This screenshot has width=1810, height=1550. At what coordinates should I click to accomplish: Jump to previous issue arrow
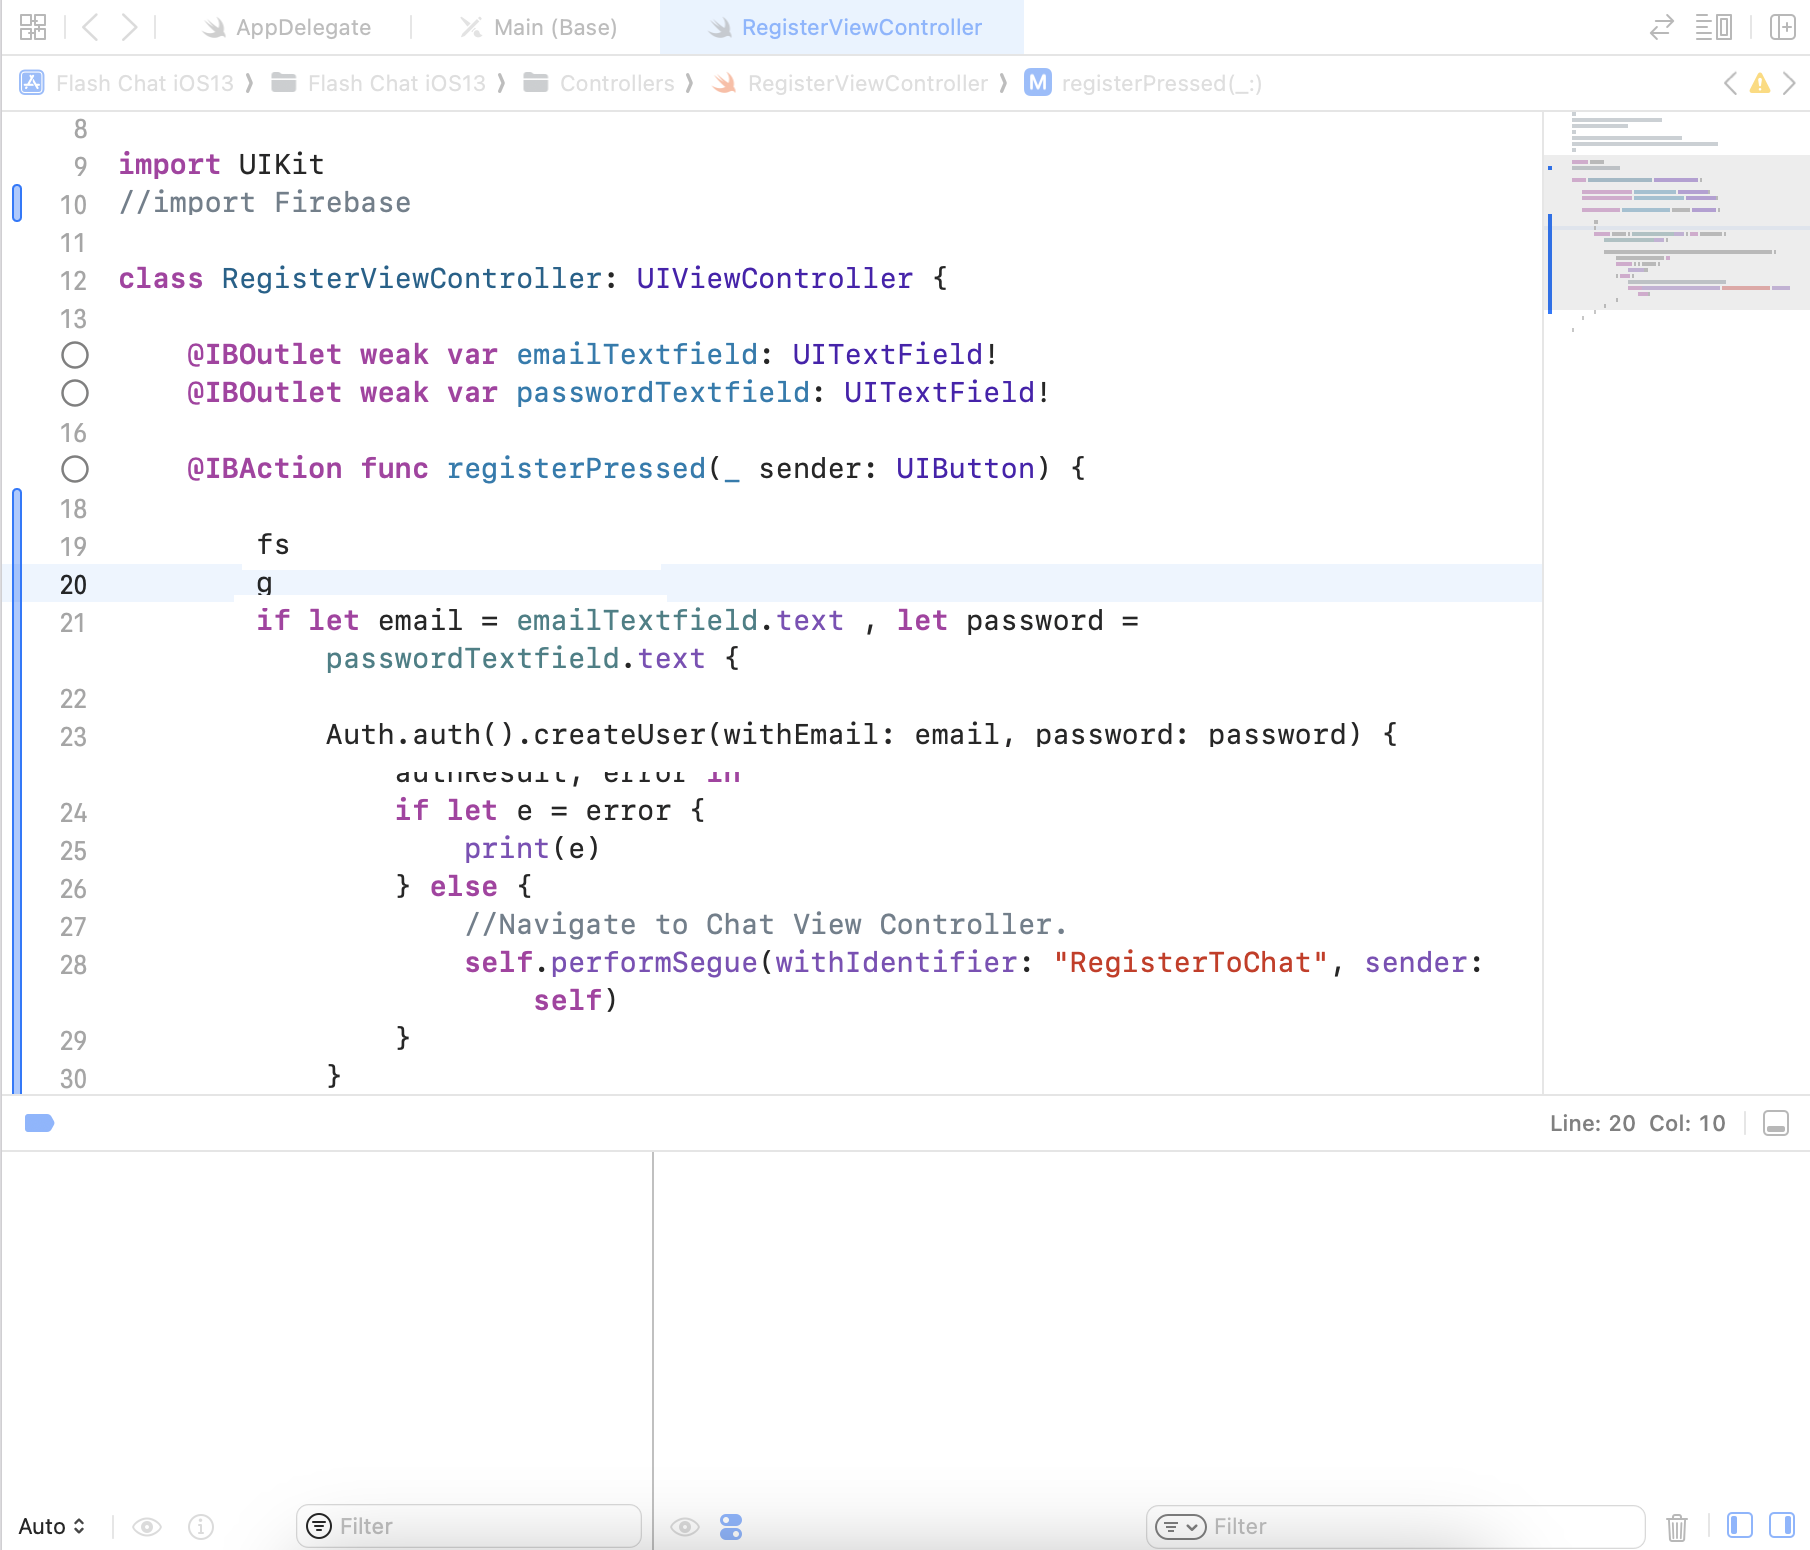(x=1730, y=83)
